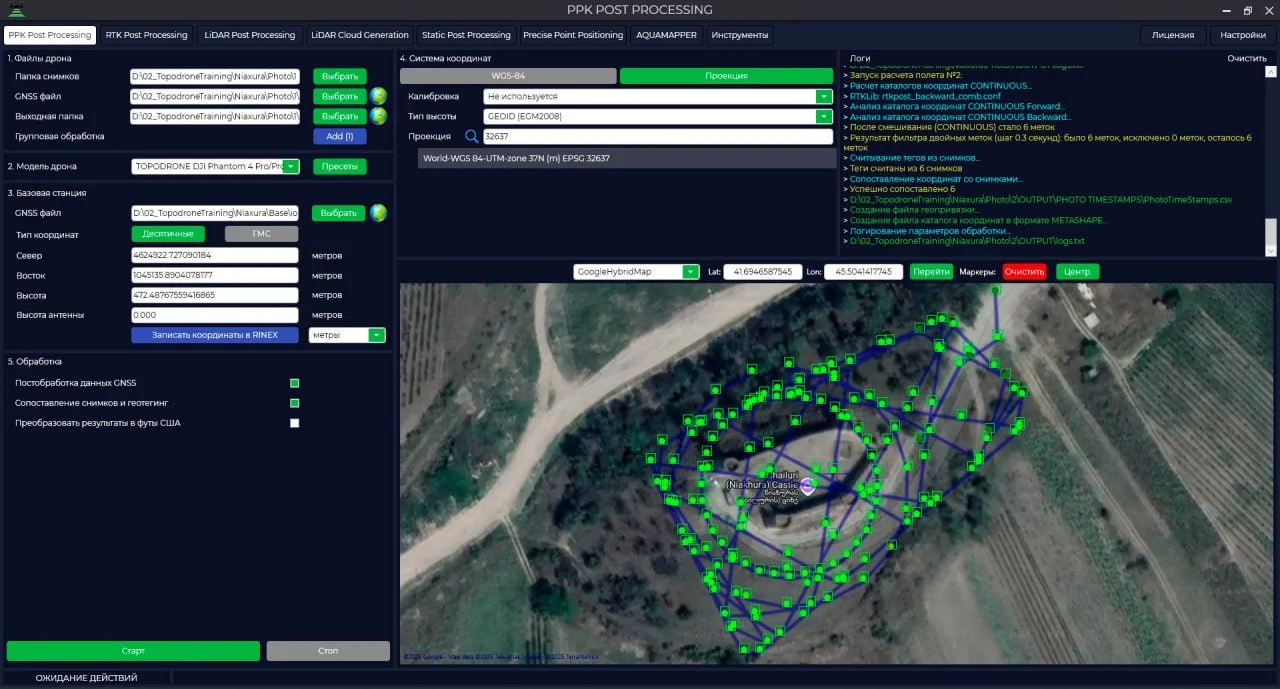Click the Перейти button above the map
The image size is (1280, 689).
click(931, 271)
